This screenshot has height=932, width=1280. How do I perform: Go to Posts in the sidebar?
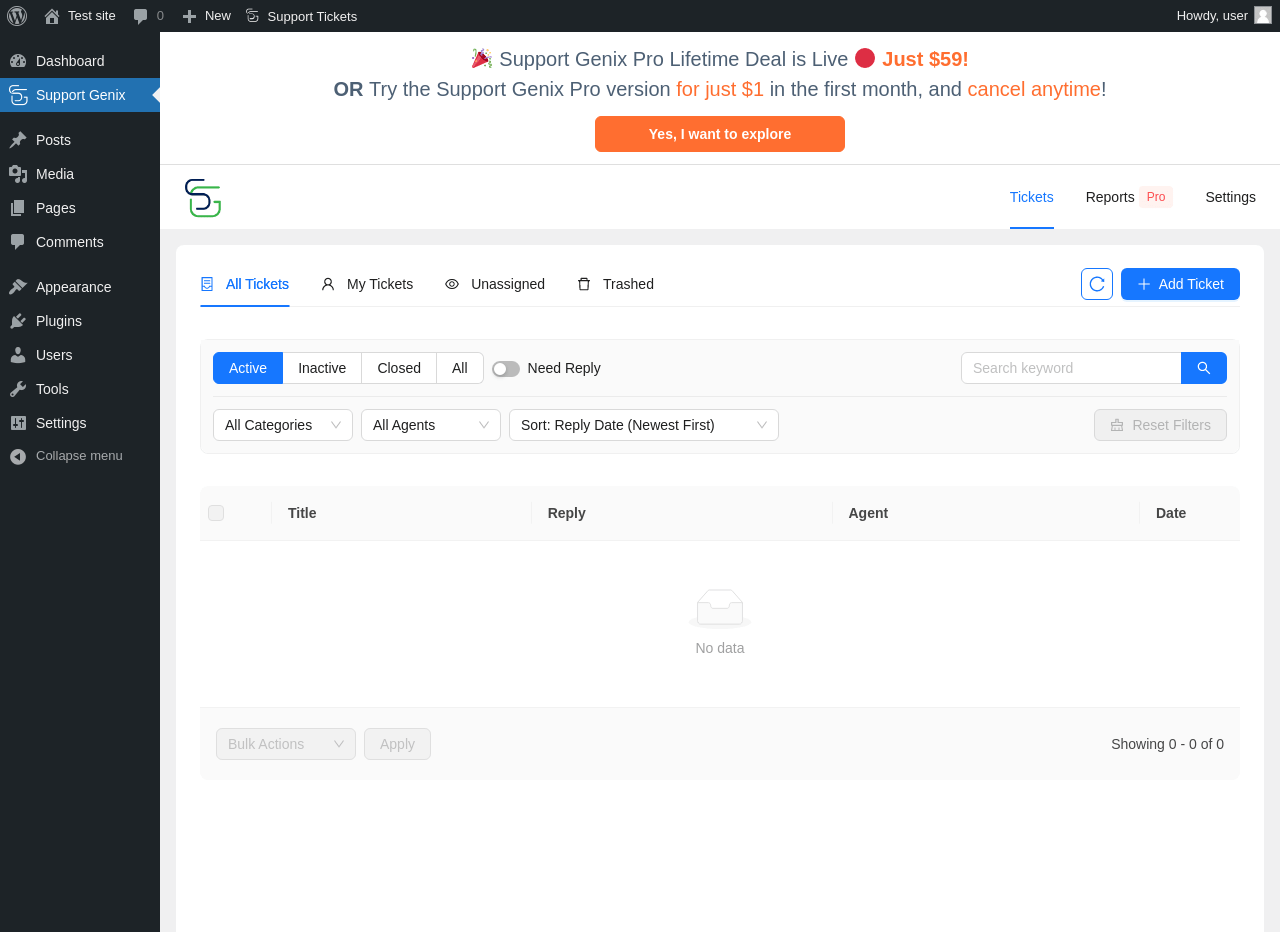(80, 140)
